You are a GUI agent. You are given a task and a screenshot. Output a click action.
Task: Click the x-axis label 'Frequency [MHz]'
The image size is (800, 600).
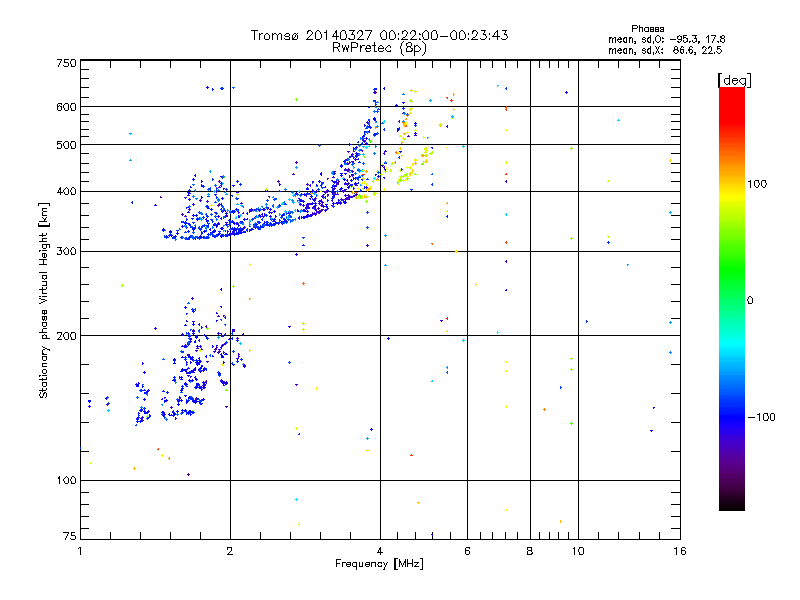click(x=379, y=564)
